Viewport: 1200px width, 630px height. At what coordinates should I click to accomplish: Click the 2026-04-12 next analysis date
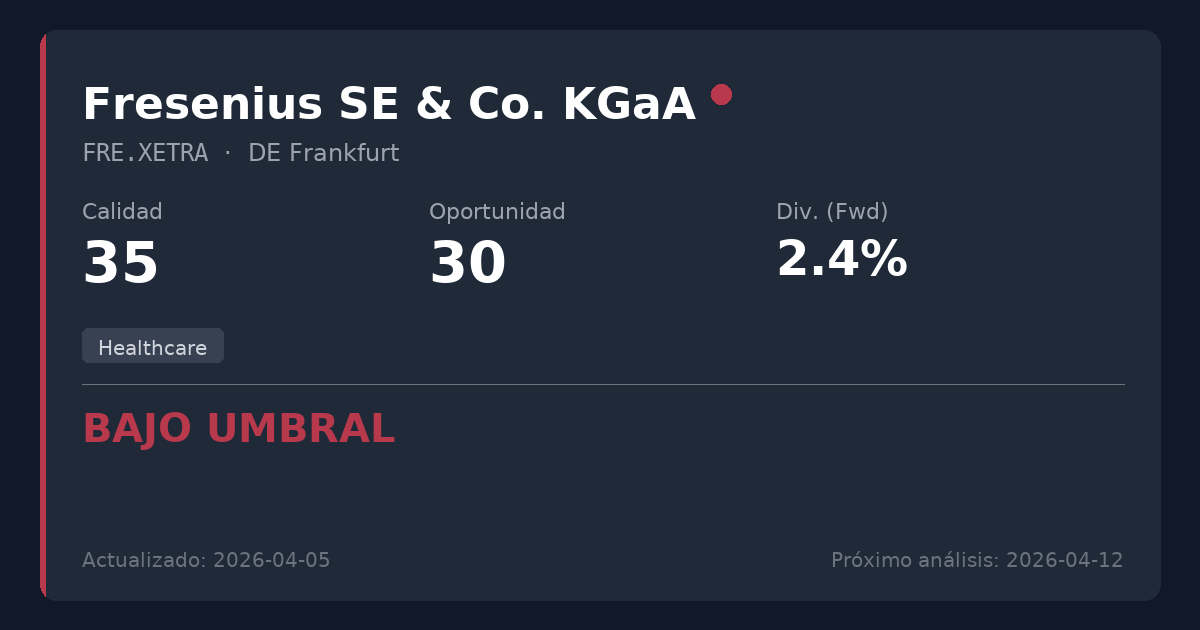click(1064, 560)
